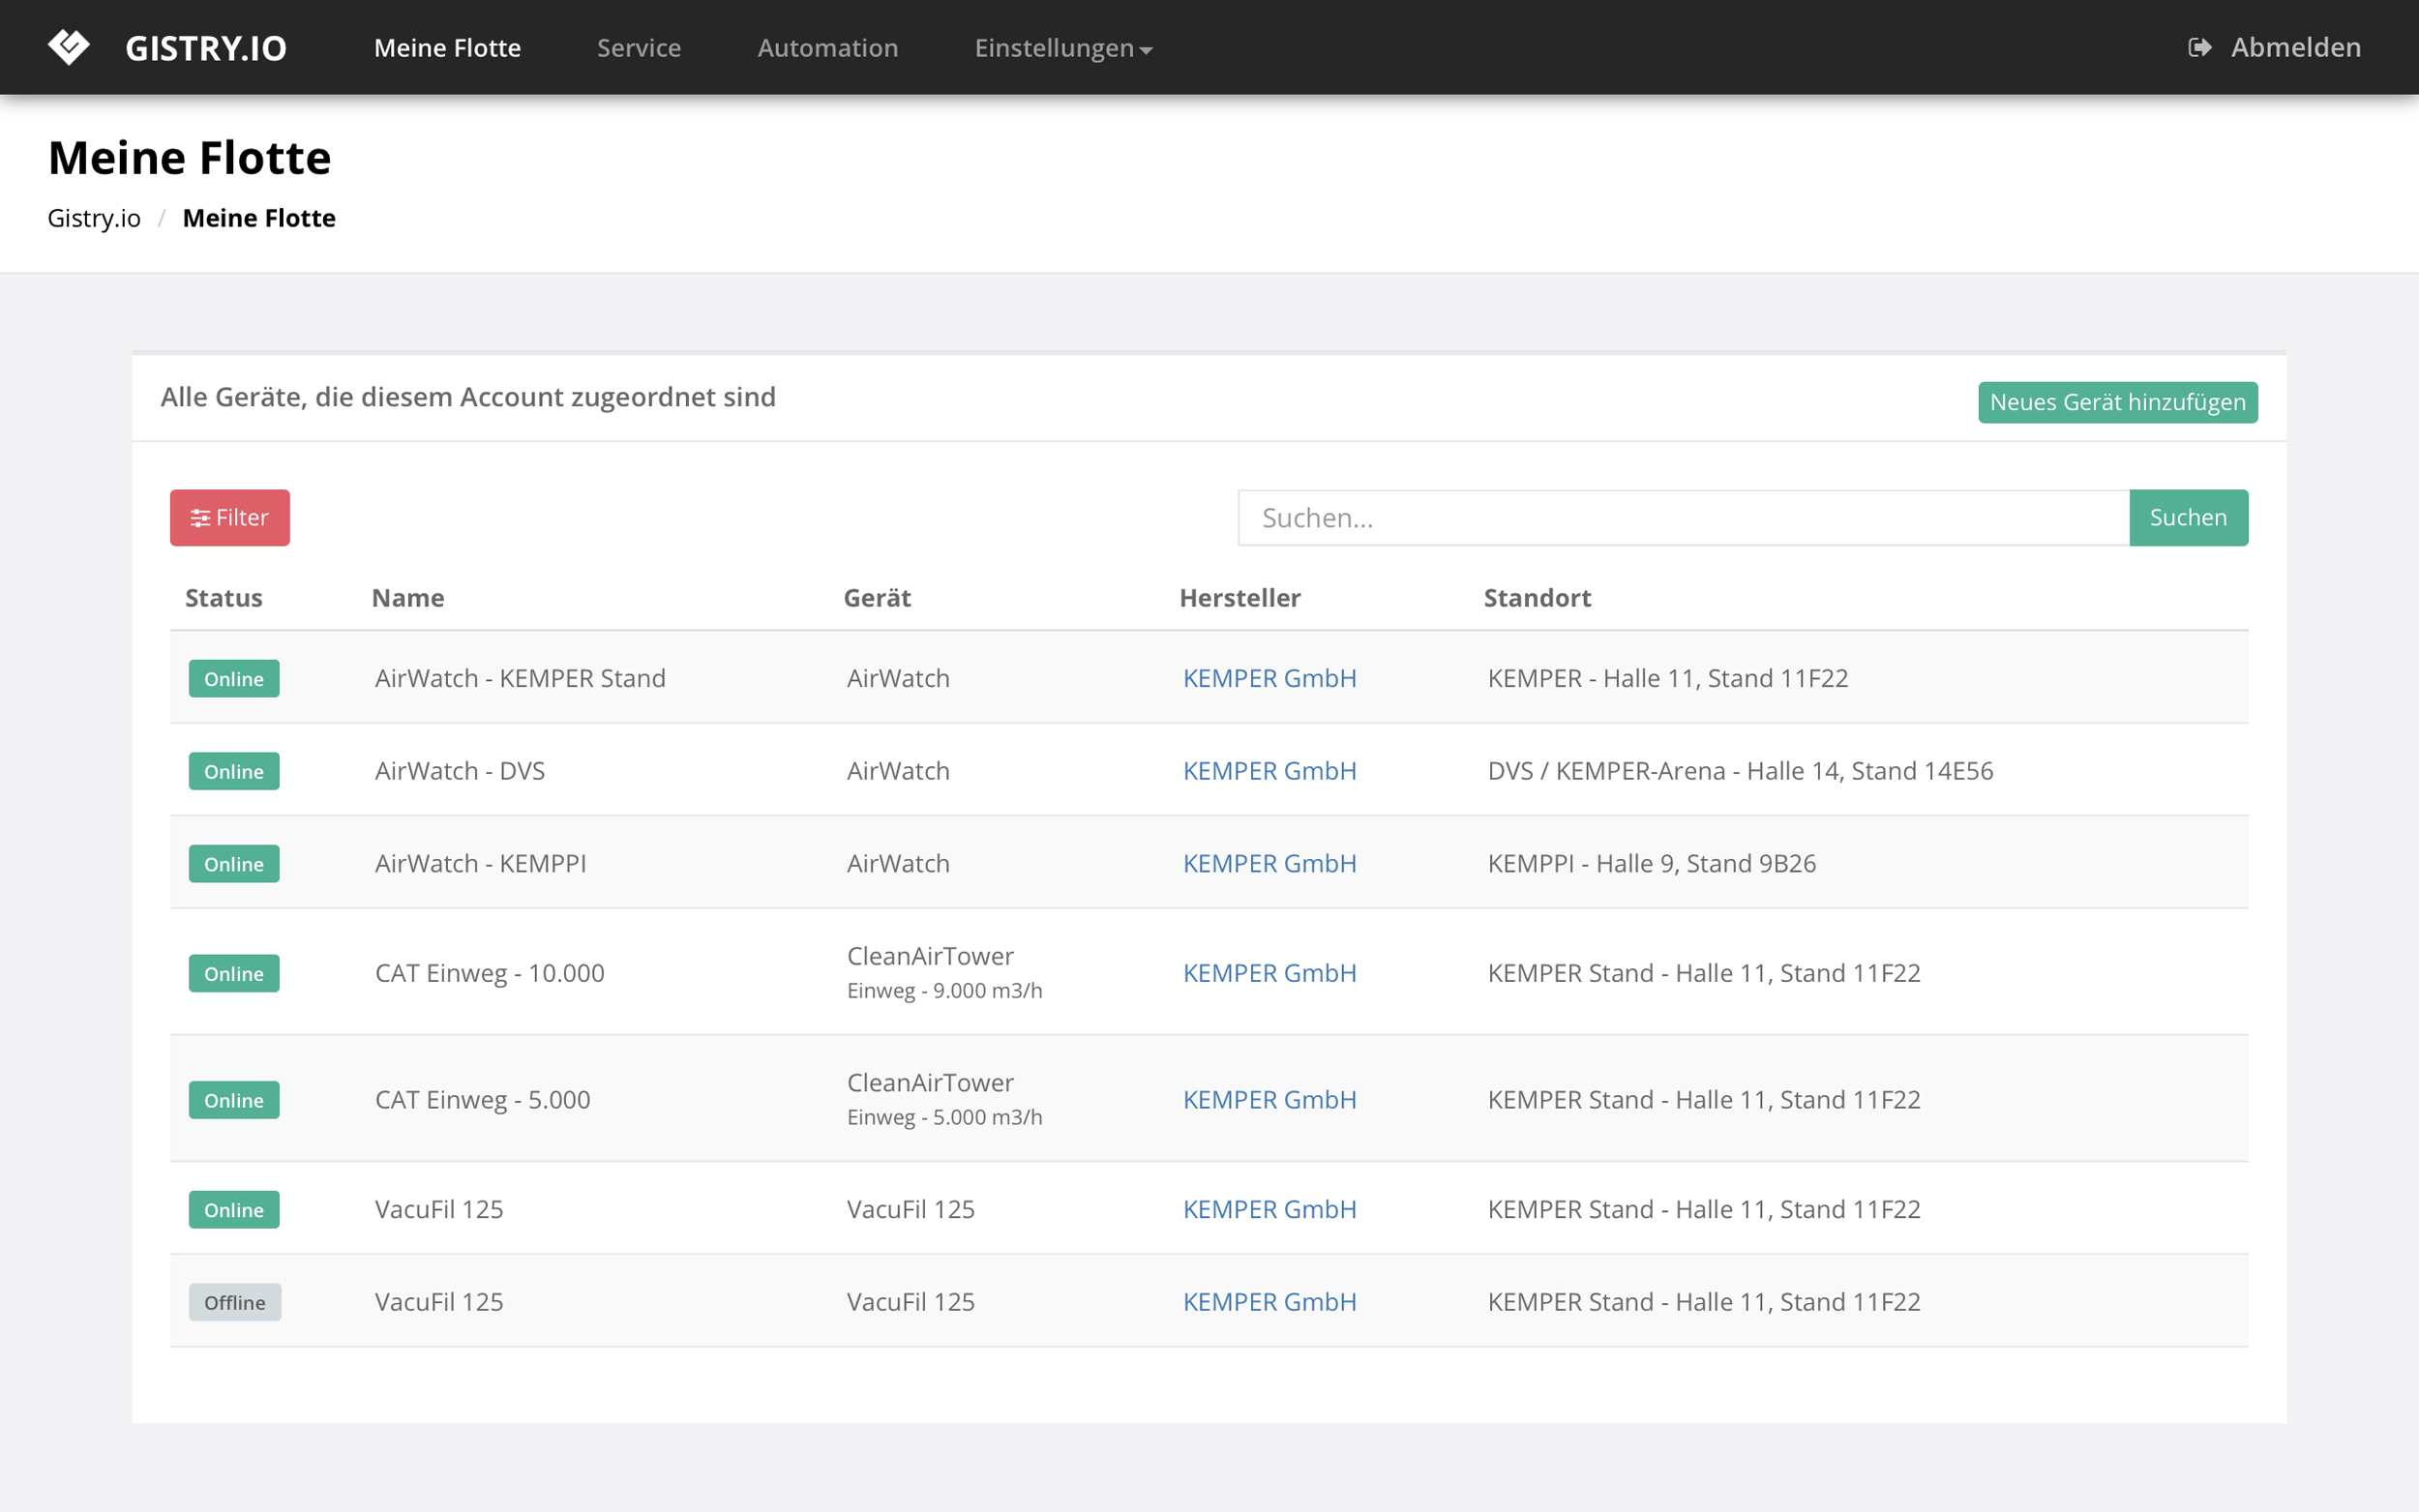Sort by the Status column header

point(223,598)
